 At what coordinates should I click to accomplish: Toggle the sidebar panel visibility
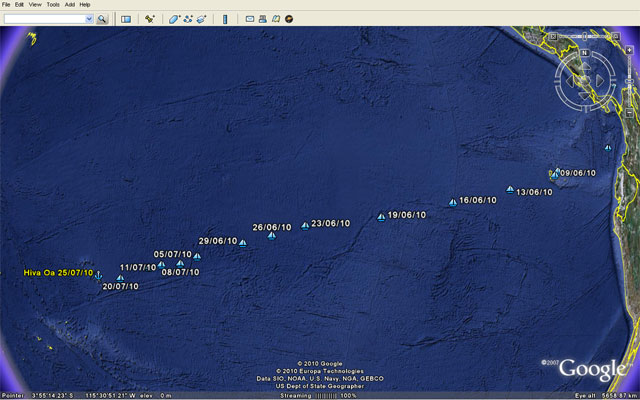click(126, 19)
